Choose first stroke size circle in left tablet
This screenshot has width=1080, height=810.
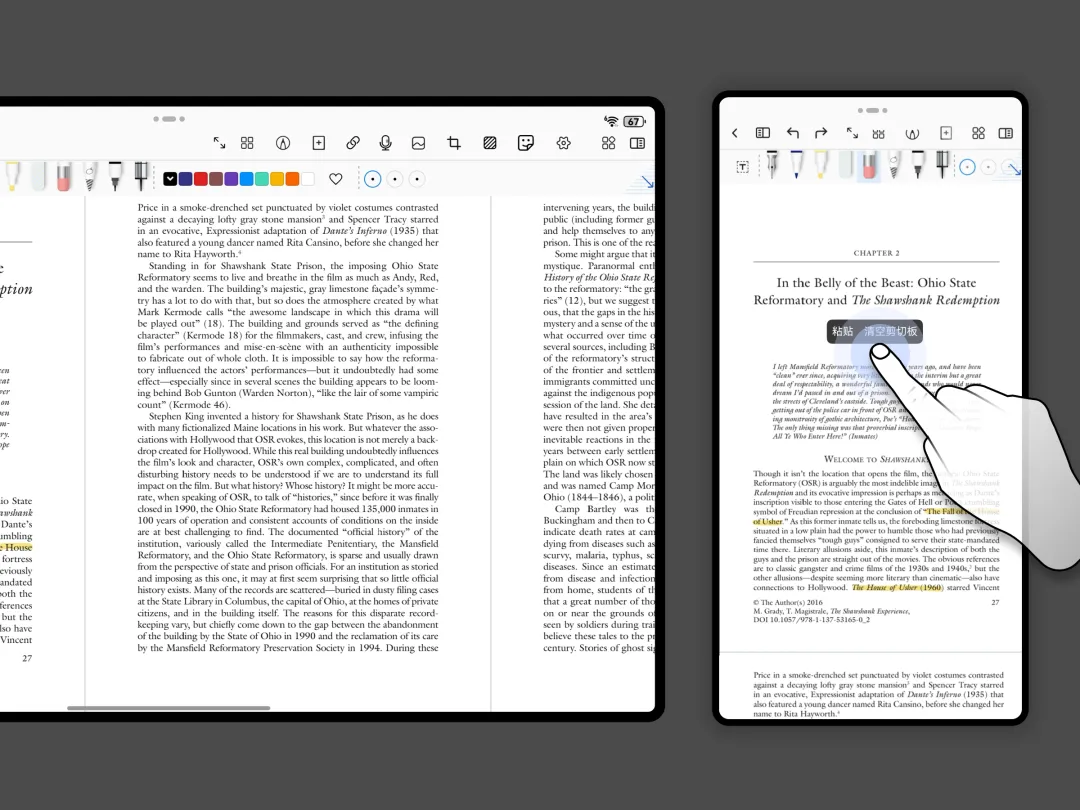[x=373, y=179]
